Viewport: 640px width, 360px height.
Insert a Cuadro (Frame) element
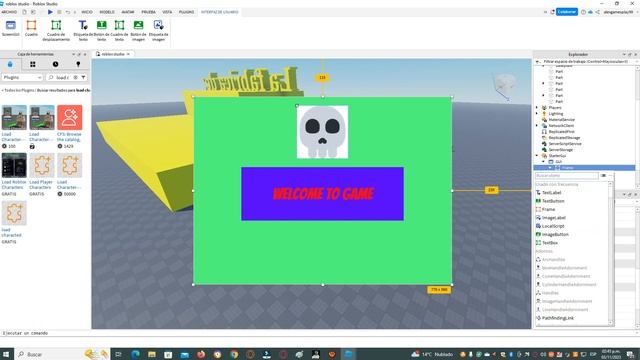(x=31, y=29)
